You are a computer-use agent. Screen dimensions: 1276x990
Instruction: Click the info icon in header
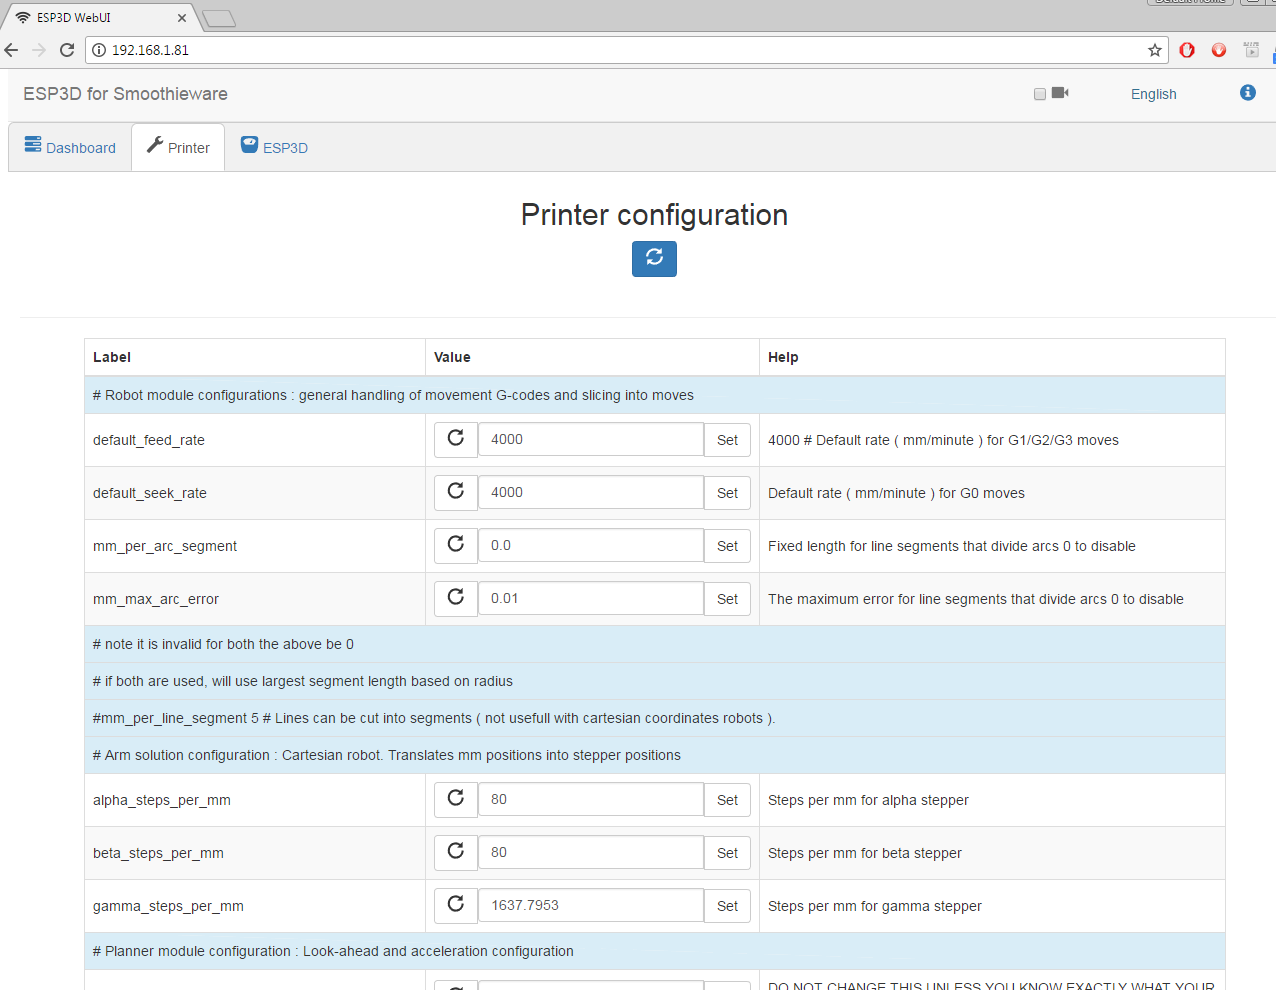1247,93
